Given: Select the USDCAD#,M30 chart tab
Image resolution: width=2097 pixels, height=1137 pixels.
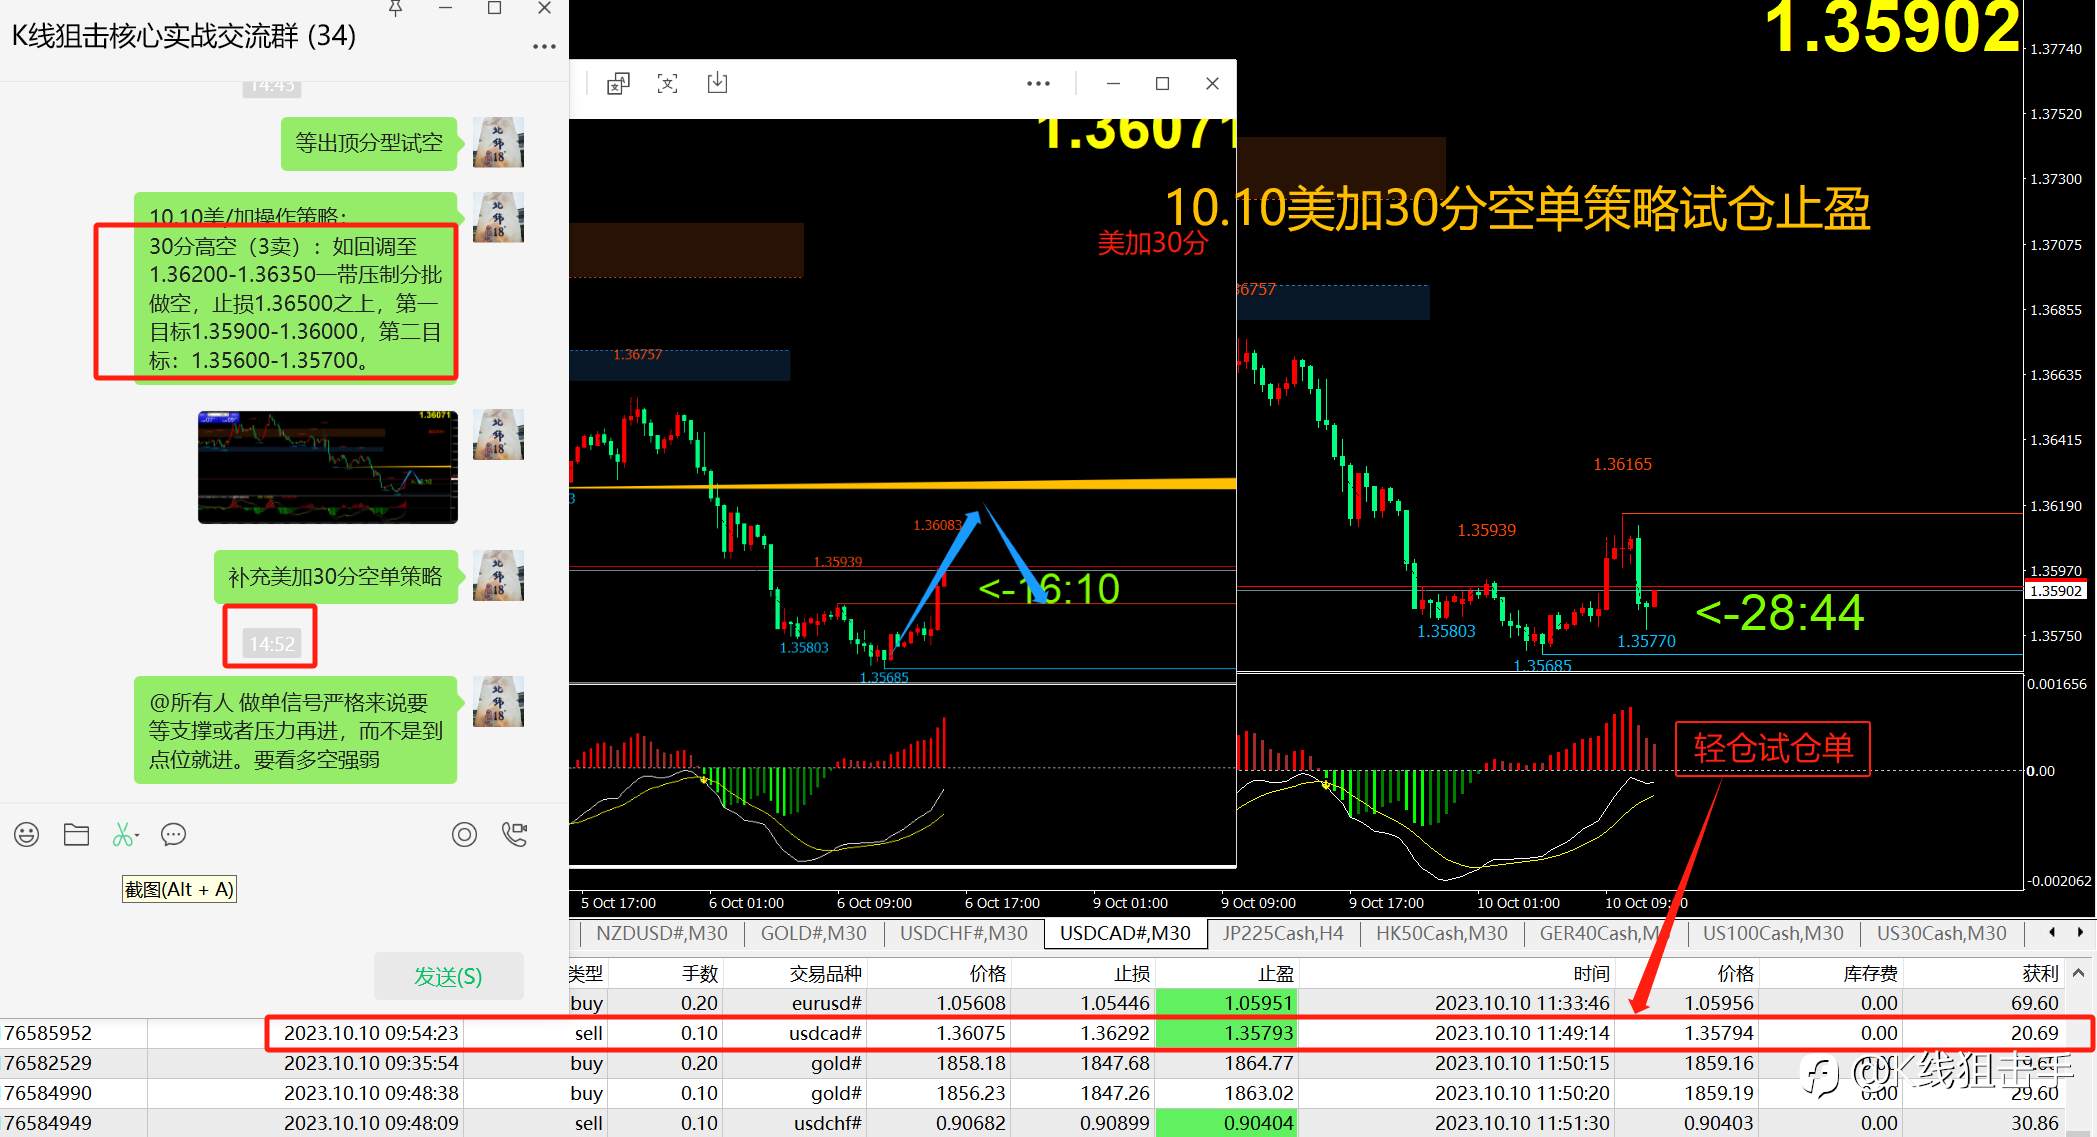Looking at the screenshot, I should (x=1125, y=933).
